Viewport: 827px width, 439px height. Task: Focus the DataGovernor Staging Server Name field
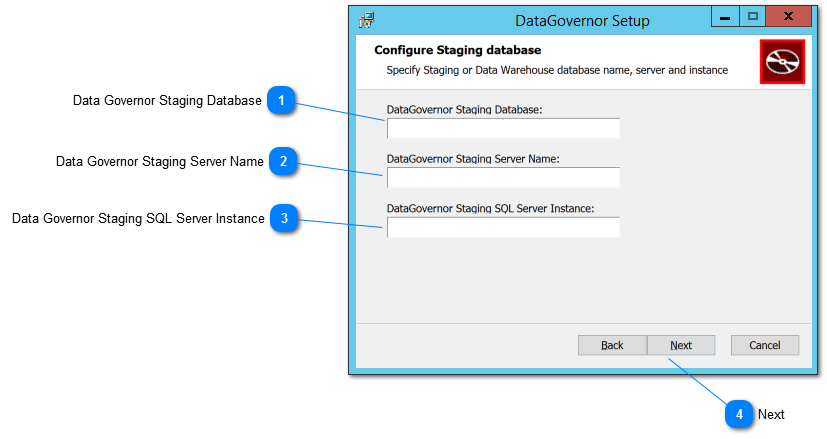tap(503, 177)
